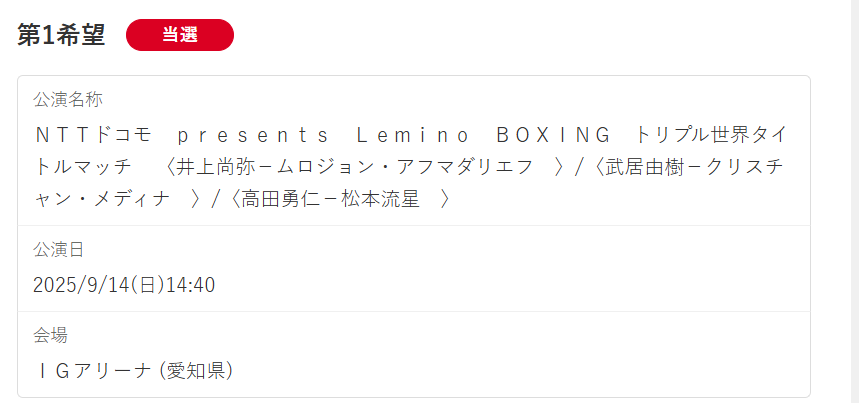
Task: Click the red 当選 status badge
Action: (x=180, y=34)
